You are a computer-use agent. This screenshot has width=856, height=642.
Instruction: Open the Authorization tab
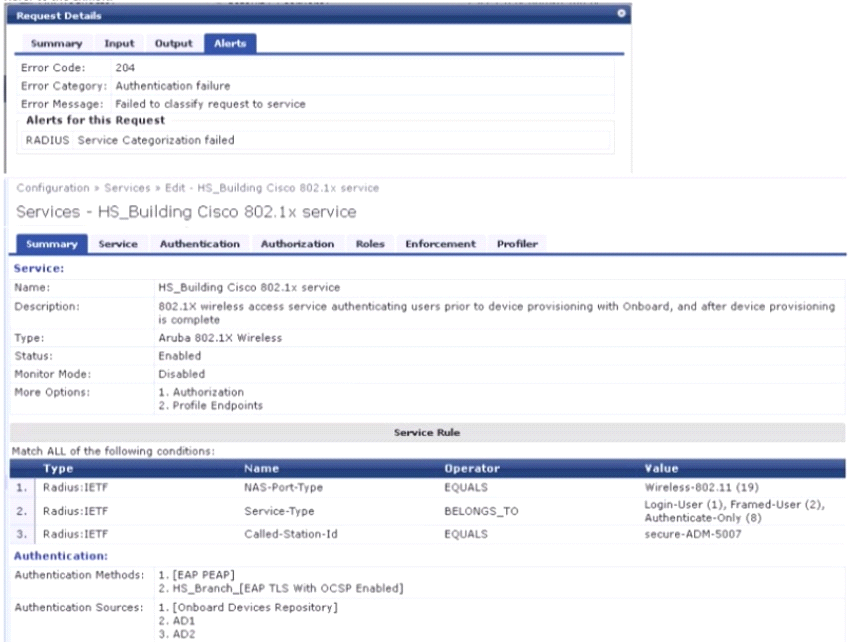coord(298,244)
